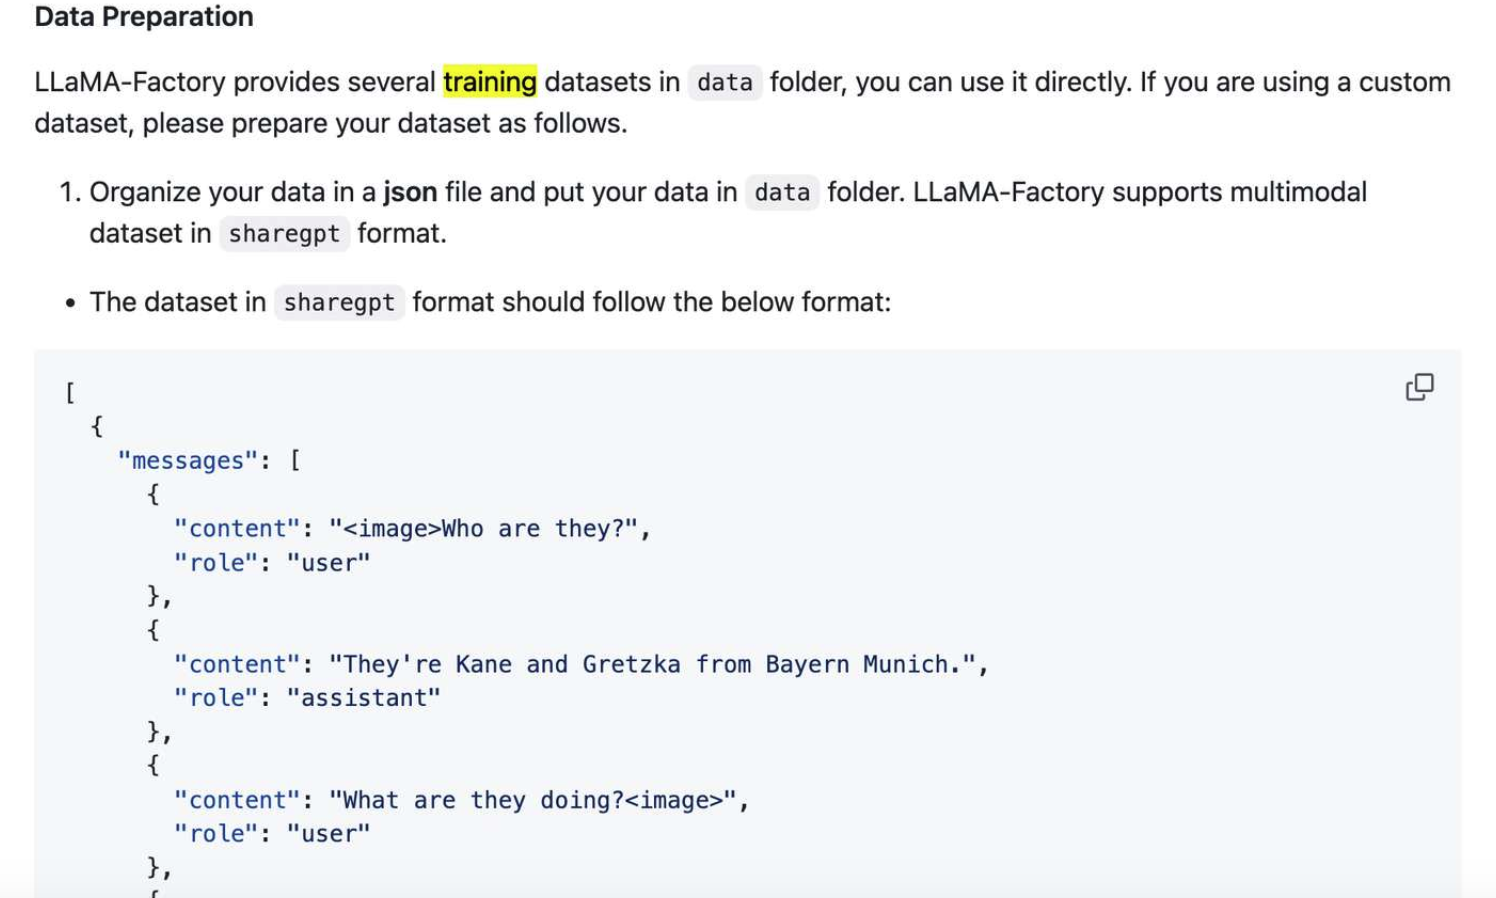Click the Data Preparation heading
Image resolution: width=1496 pixels, height=898 pixels.
[x=144, y=17]
